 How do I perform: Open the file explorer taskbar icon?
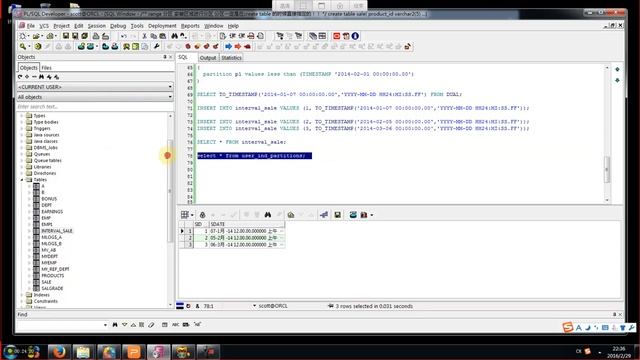click(83, 351)
